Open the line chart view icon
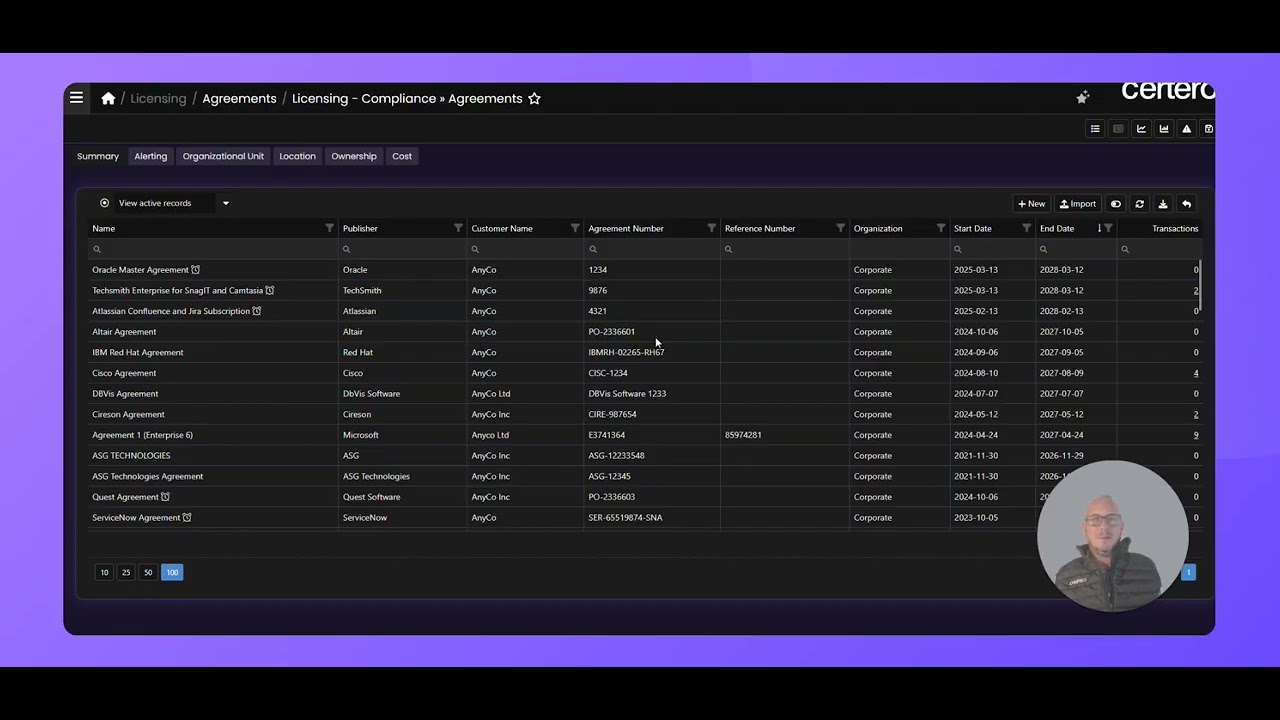 coord(1141,129)
